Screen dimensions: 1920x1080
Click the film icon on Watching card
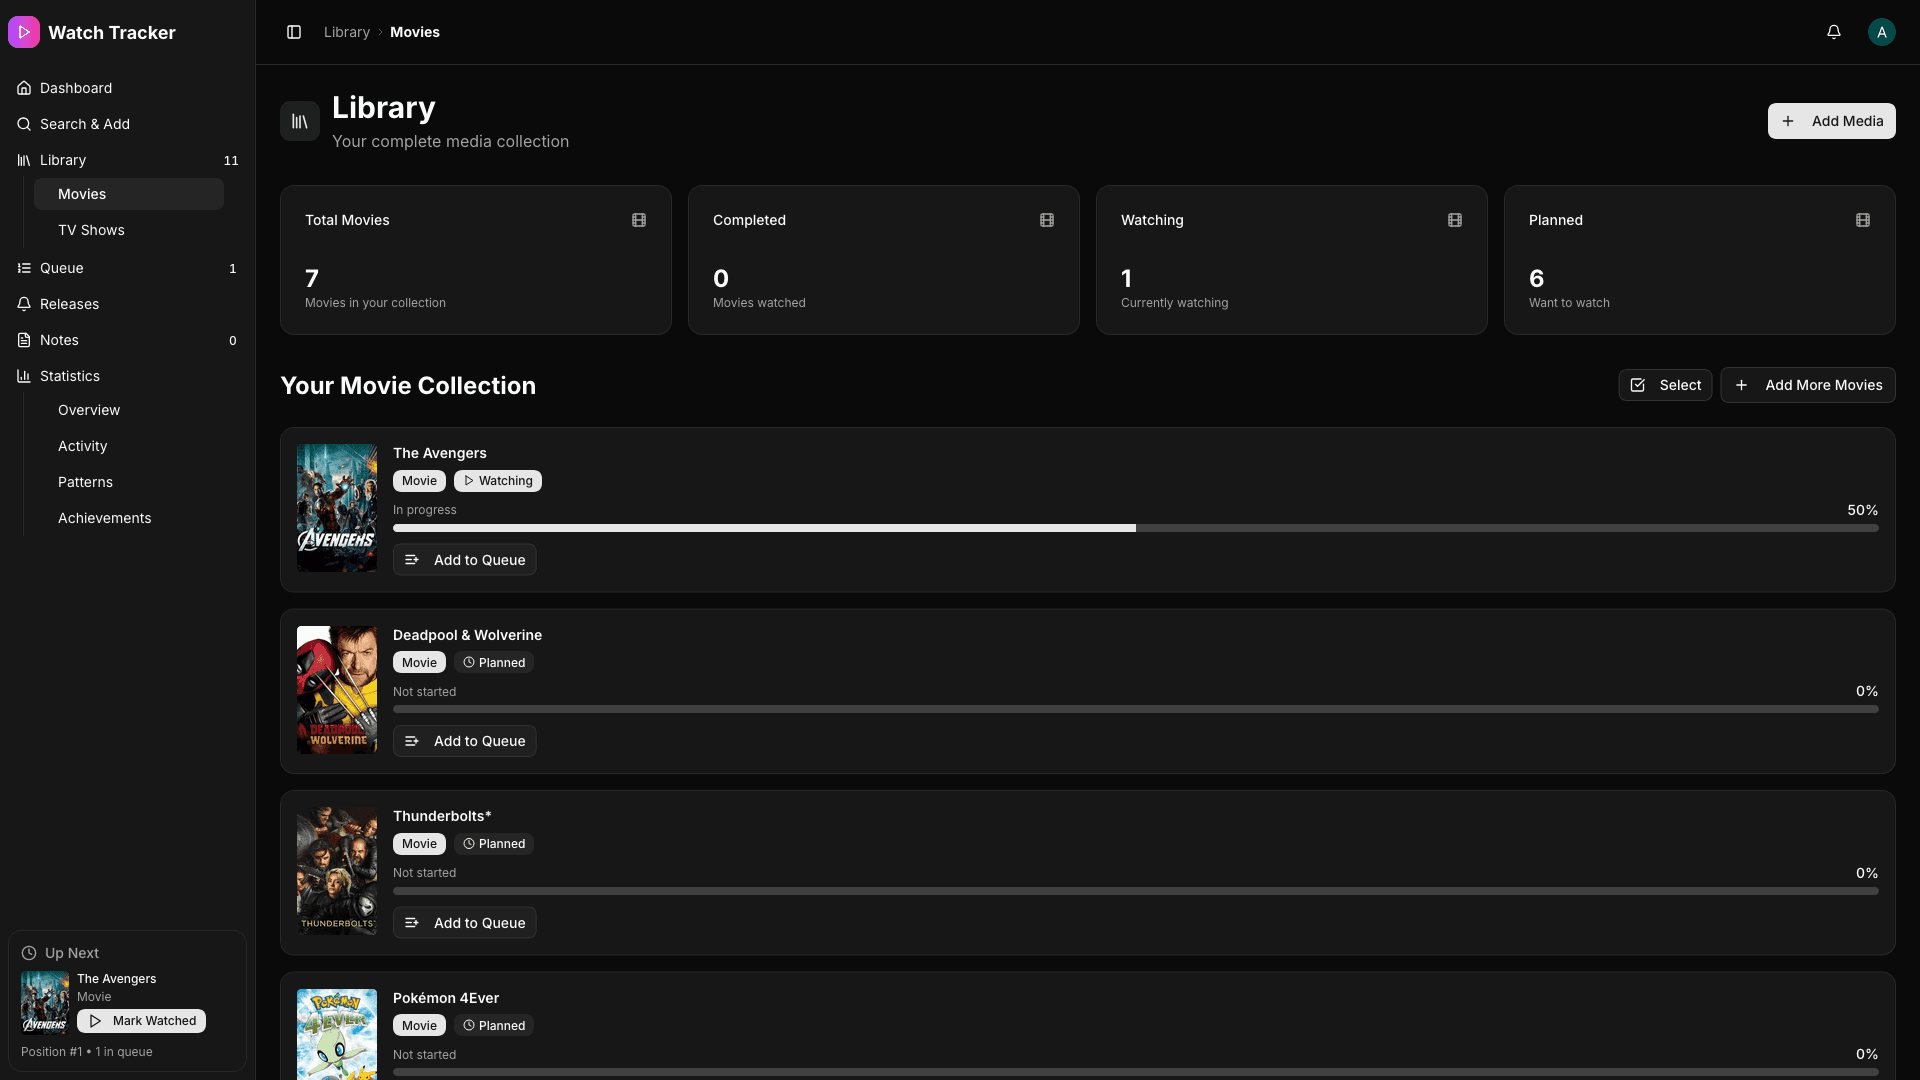(1455, 220)
